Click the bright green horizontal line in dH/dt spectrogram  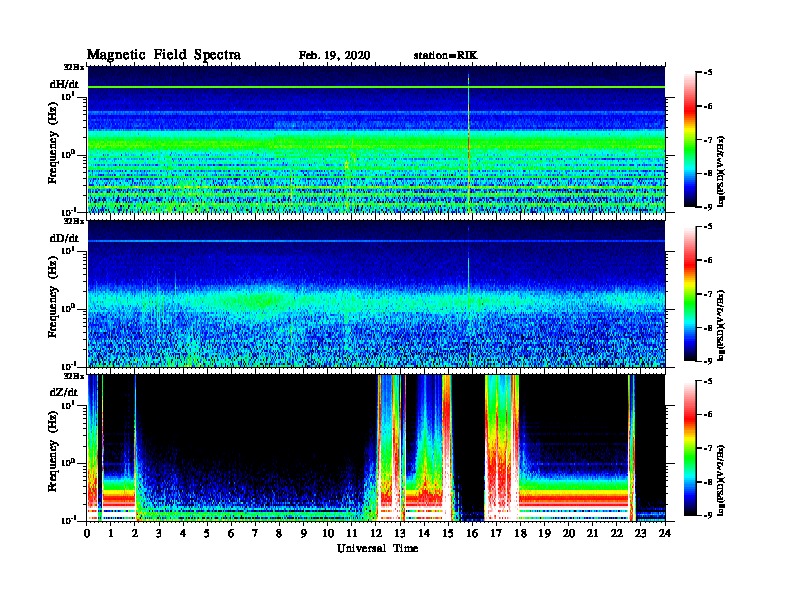[x=376, y=87]
